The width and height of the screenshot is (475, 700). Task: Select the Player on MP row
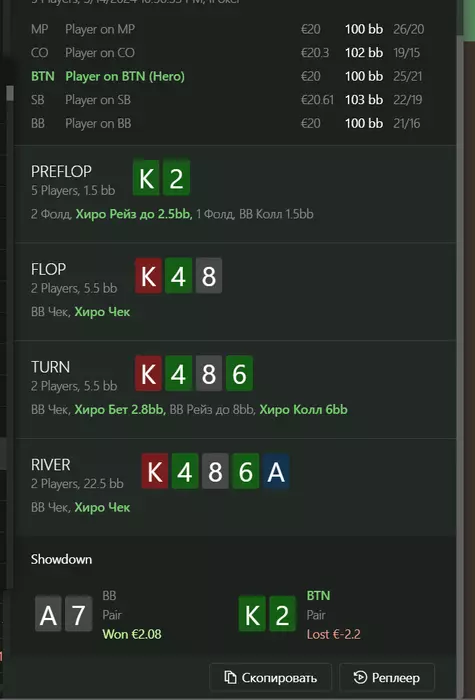pos(228,29)
